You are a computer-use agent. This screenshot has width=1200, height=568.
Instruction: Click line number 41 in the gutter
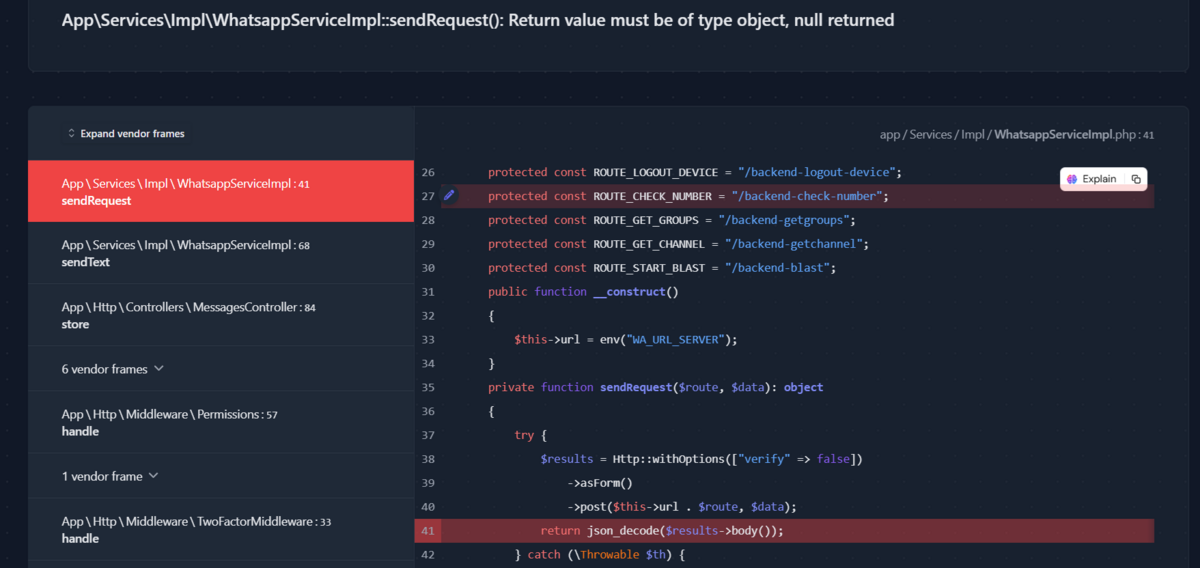(428, 531)
